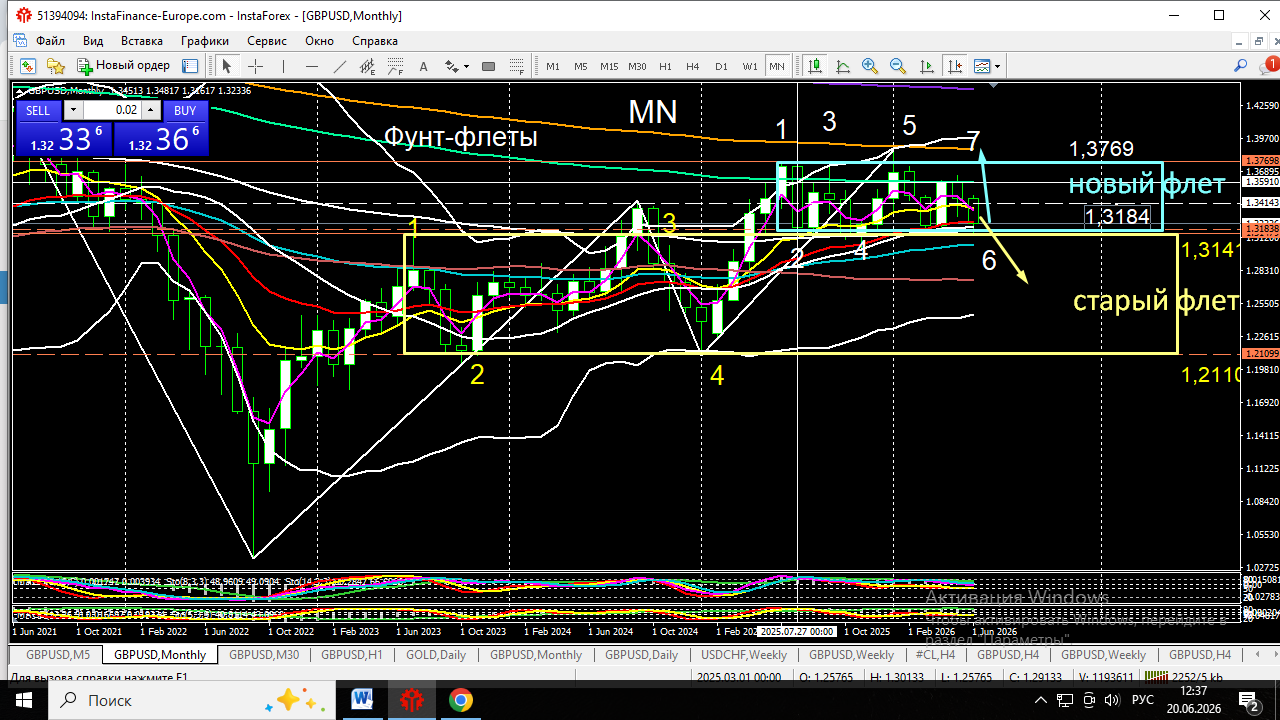
Task: Open the Файл menu
Action: pos(50,41)
